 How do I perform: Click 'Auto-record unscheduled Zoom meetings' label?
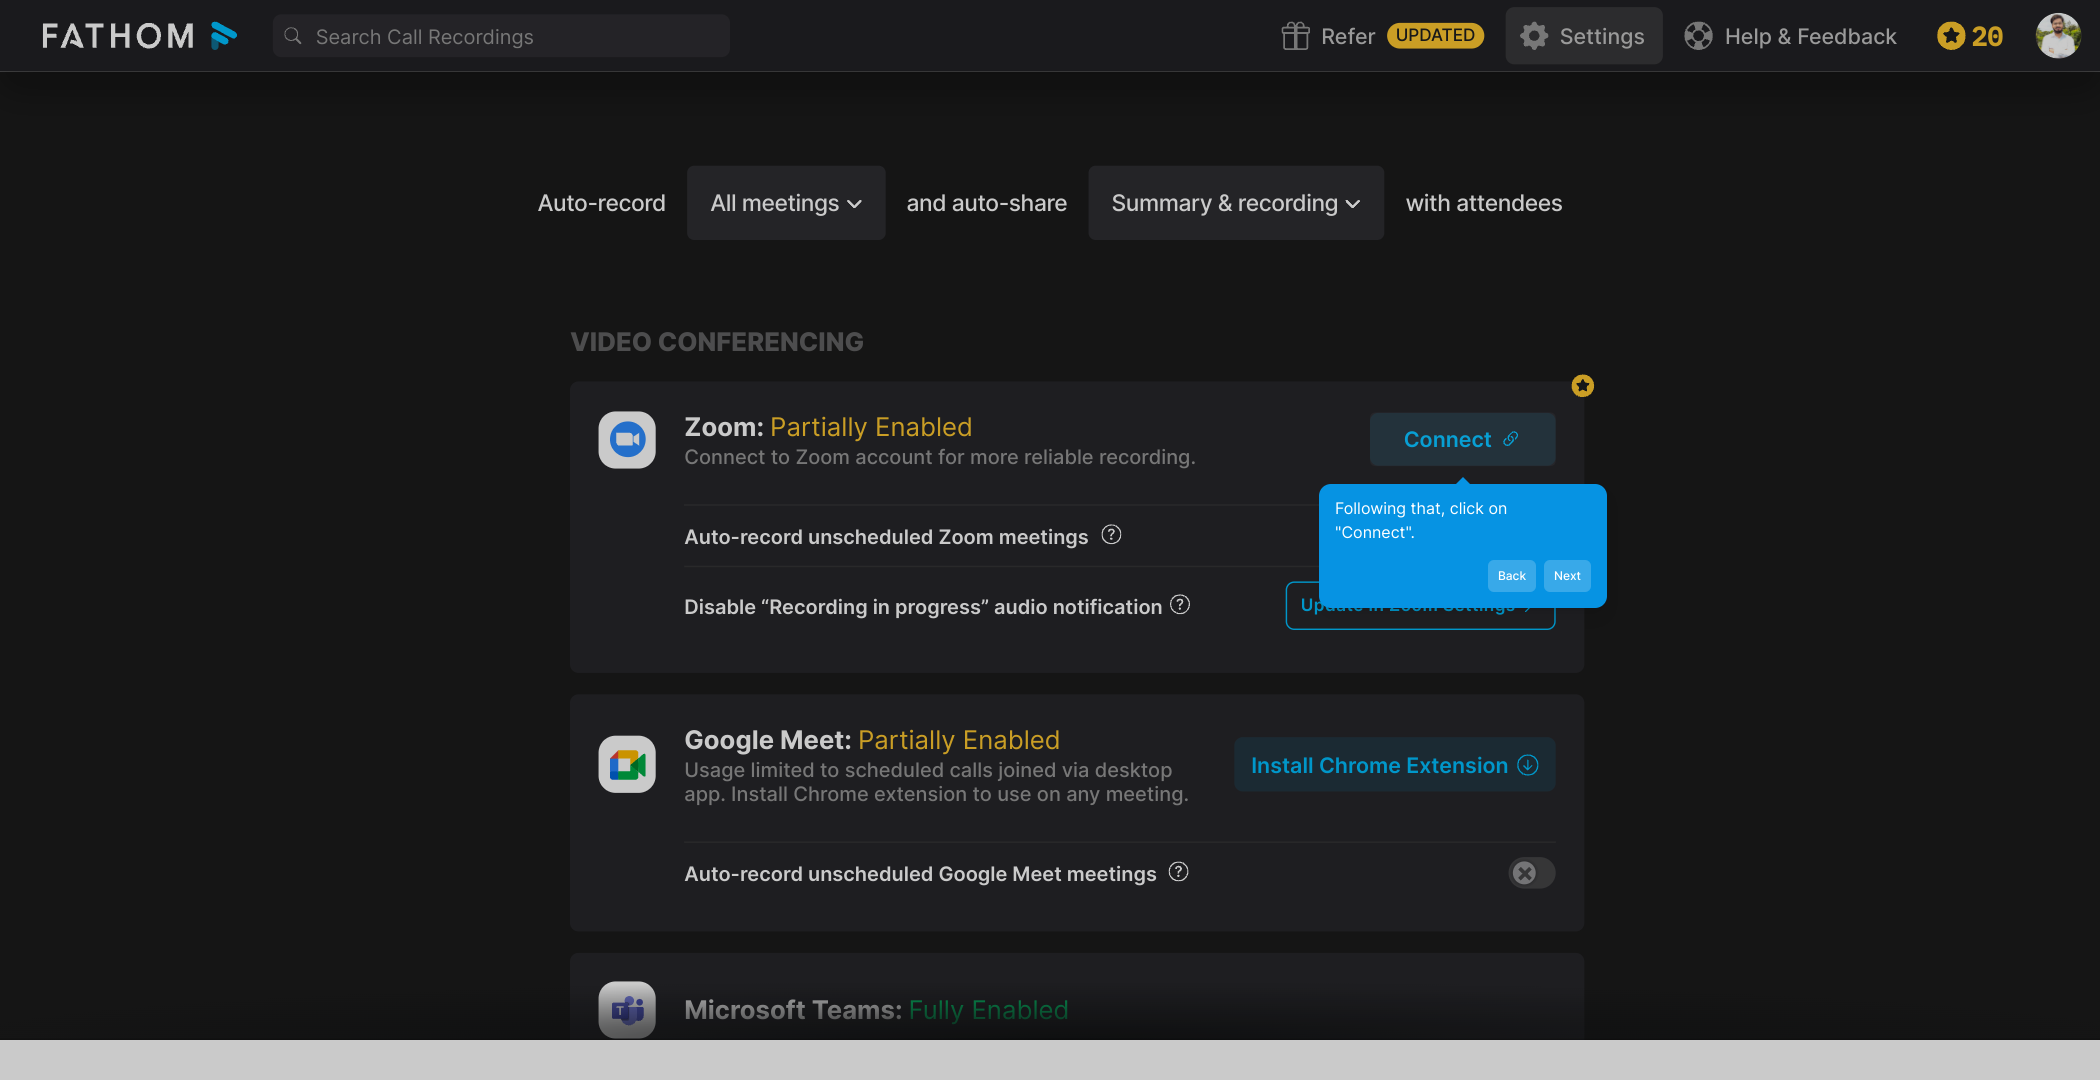pos(886,537)
